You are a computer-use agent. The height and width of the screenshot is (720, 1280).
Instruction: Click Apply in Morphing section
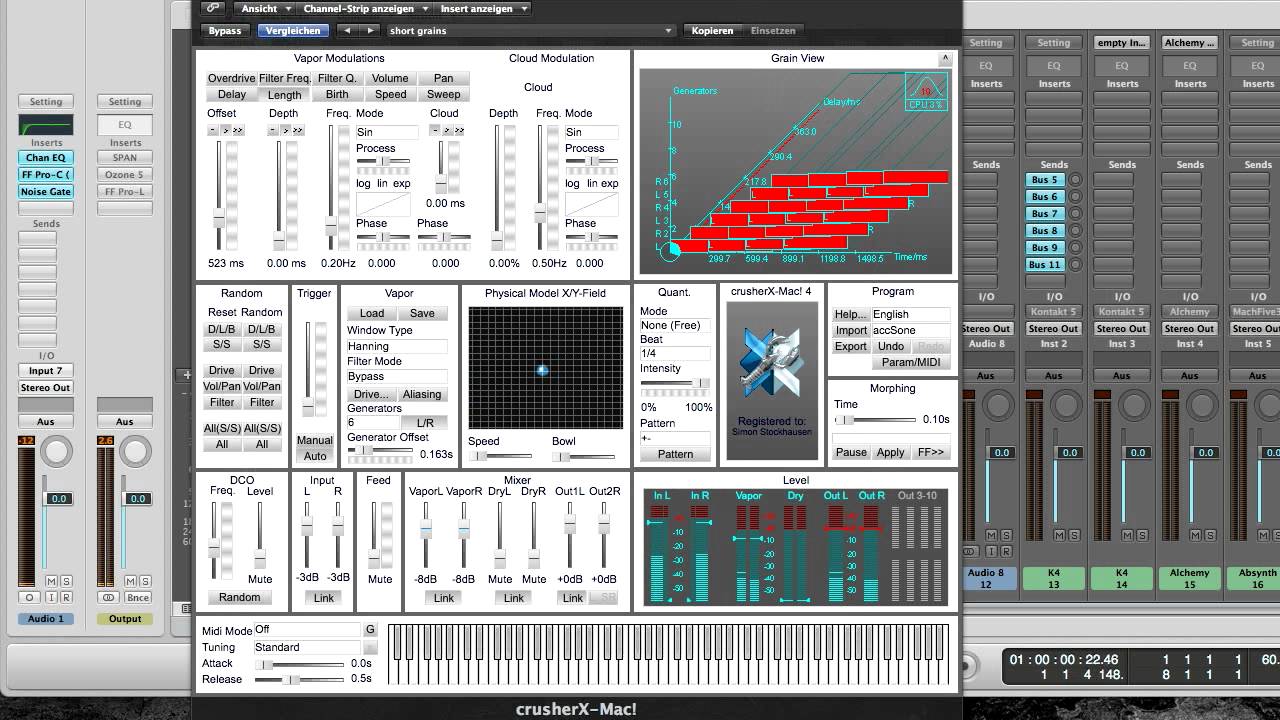point(890,452)
